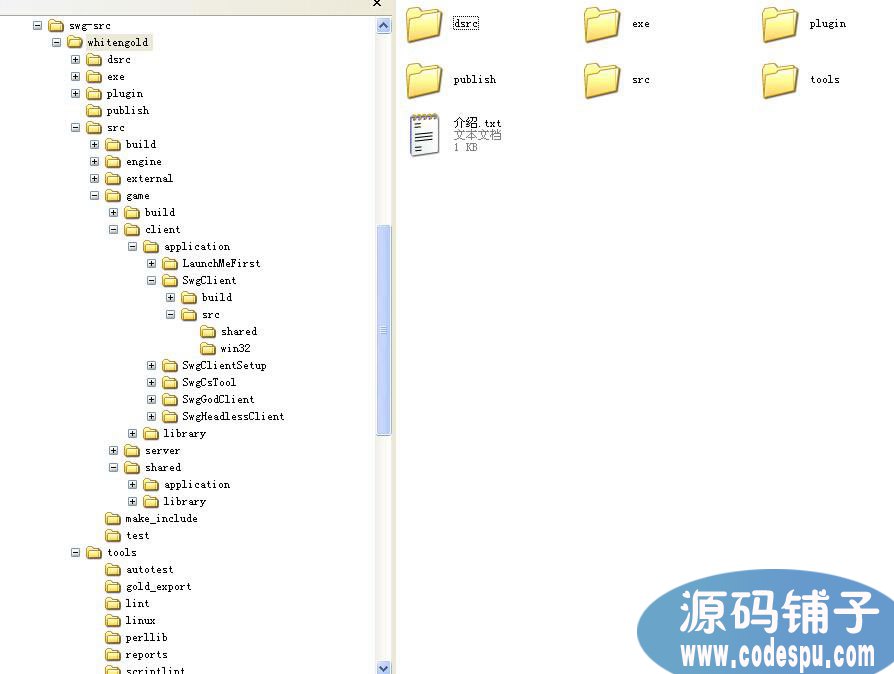894x674 pixels.
Task: Open the publish folder icon in file pane
Action: [x=424, y=80]
